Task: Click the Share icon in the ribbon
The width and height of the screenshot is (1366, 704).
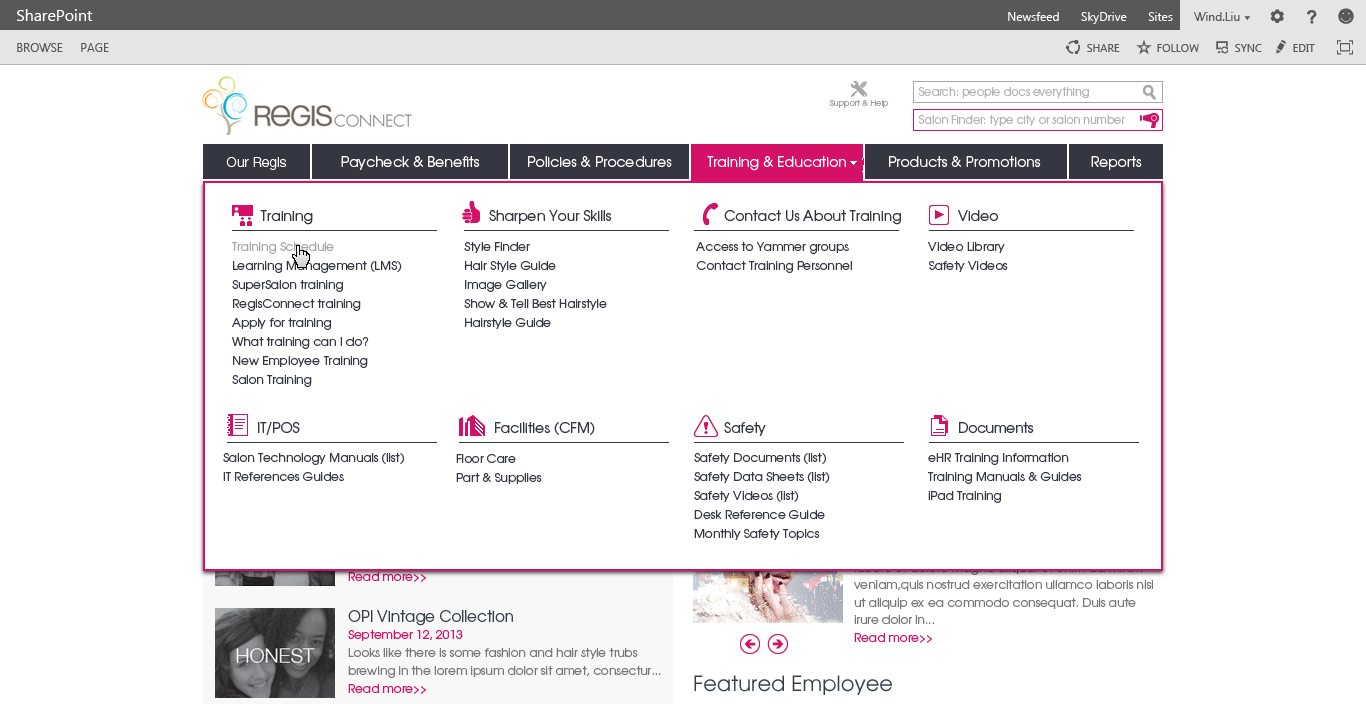Action: click(1073, 47)
